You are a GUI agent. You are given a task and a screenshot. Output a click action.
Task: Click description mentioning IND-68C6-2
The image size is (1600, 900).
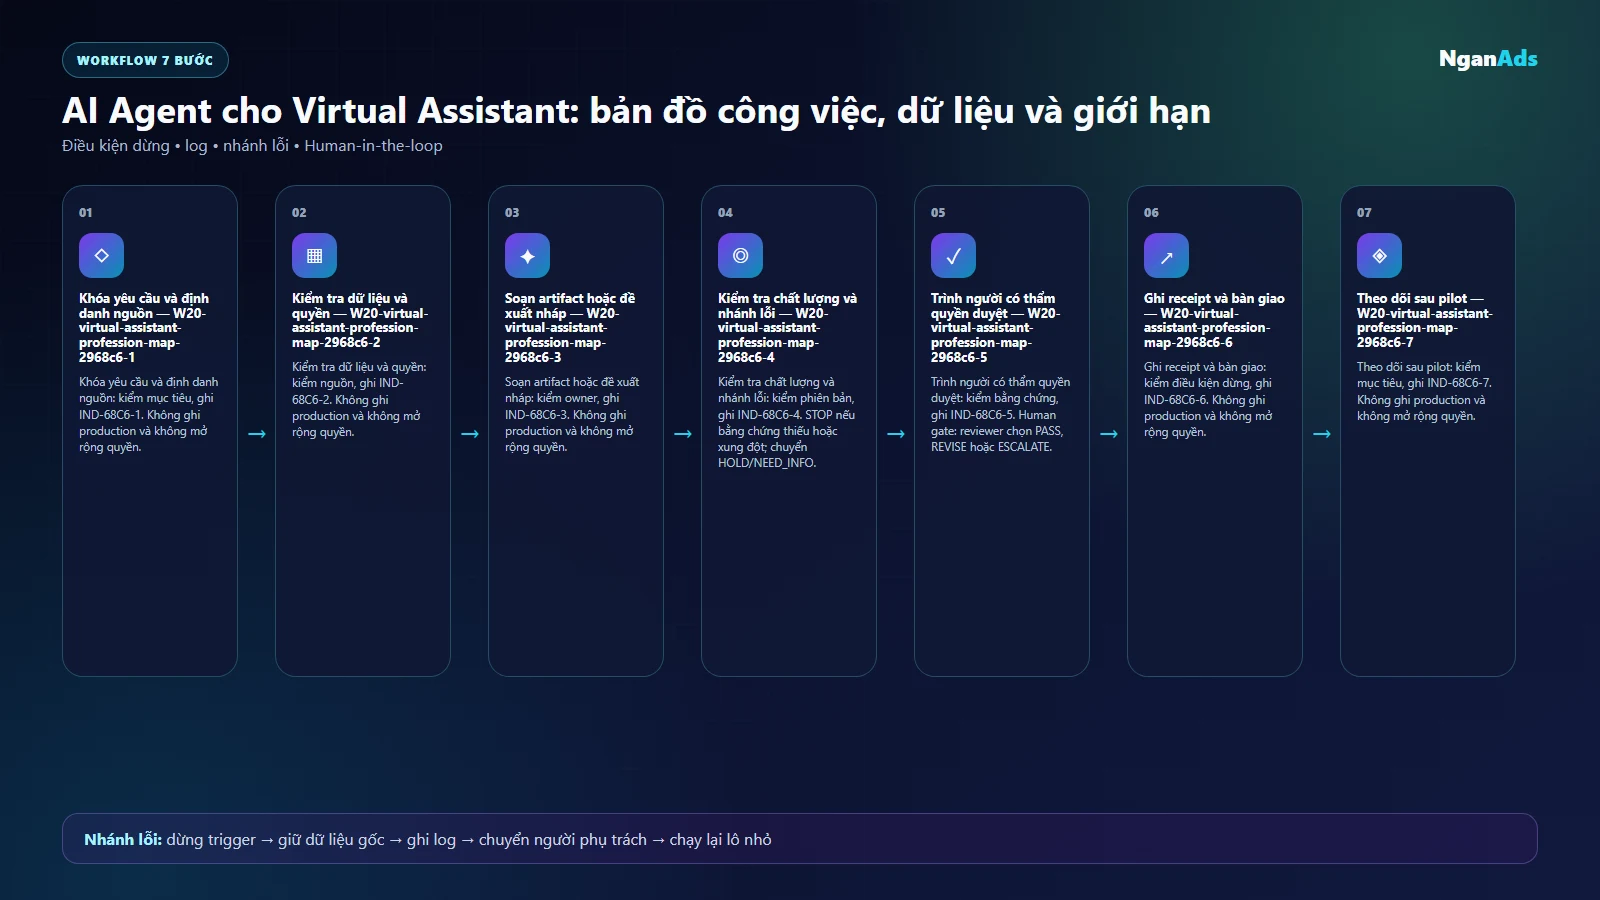[359, 400]
